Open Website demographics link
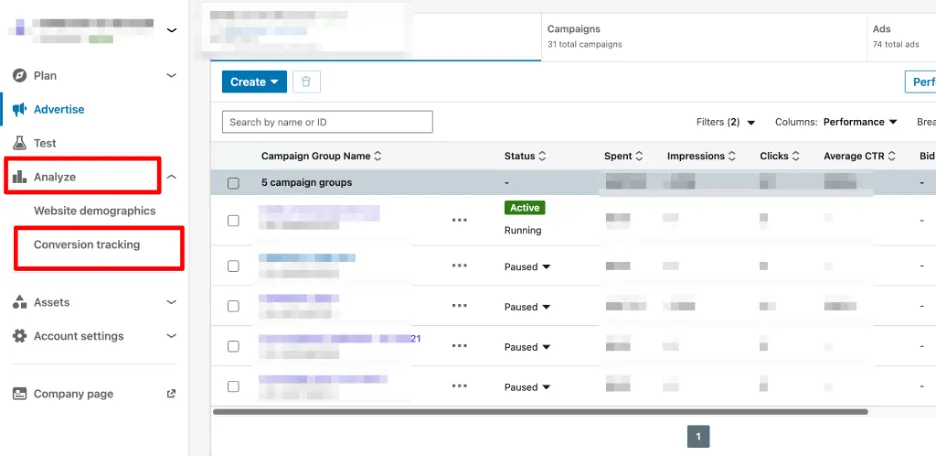This screenshot has width=936, height=456. click(x=95, y=211)
